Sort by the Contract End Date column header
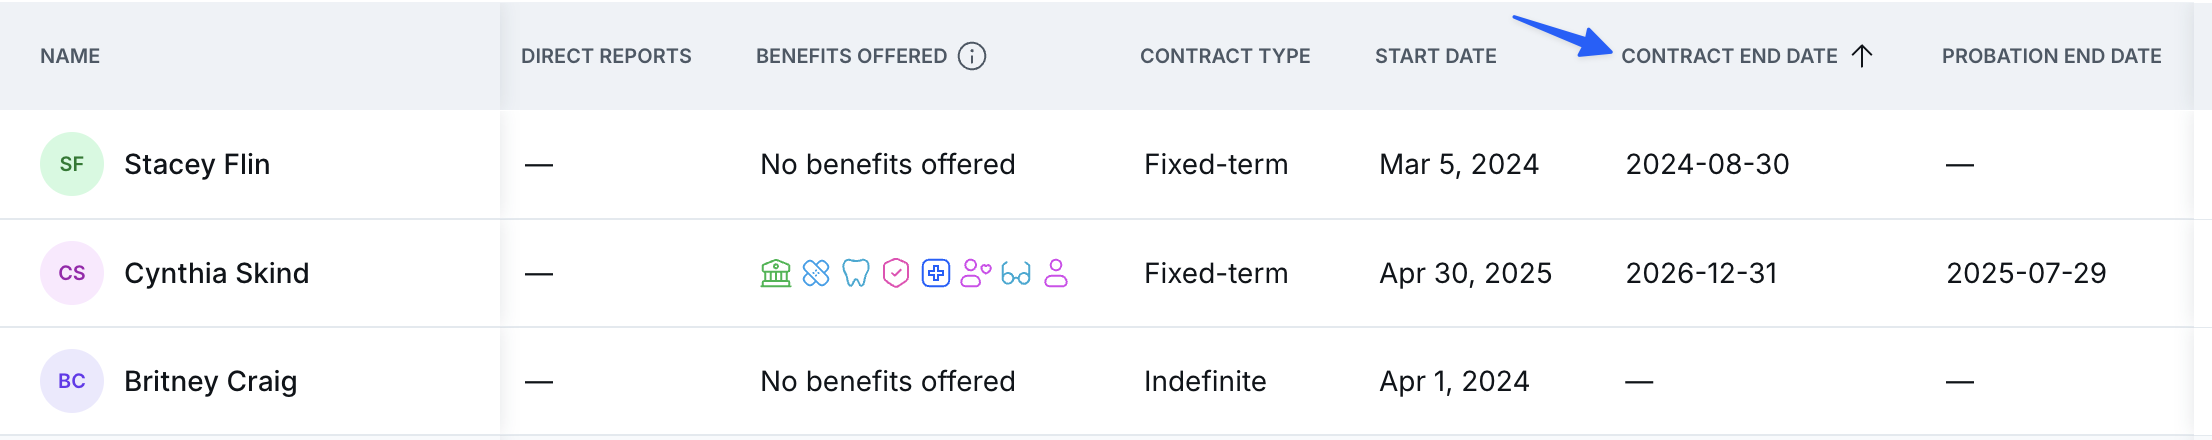This screenshot has height=440, width=2212. pyautogui.click(x=1729, y=56)
